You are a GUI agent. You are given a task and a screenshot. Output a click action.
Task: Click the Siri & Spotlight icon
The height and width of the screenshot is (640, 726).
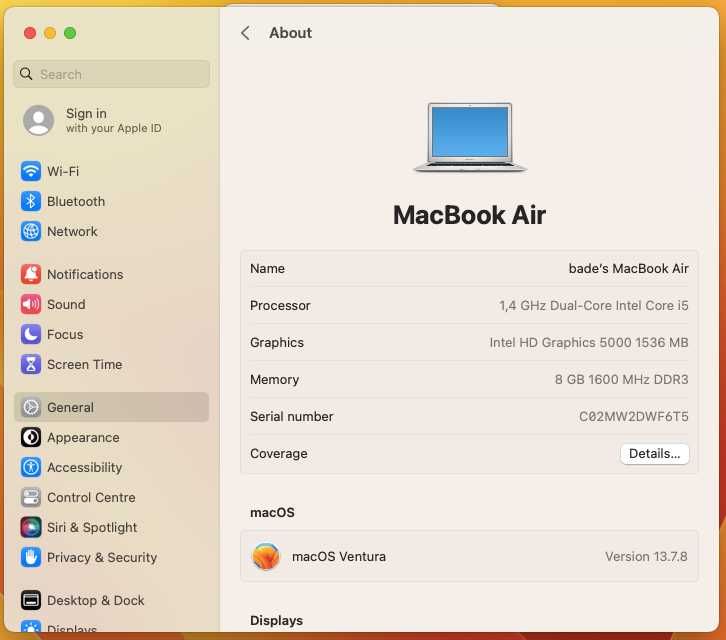coord(31,527)
